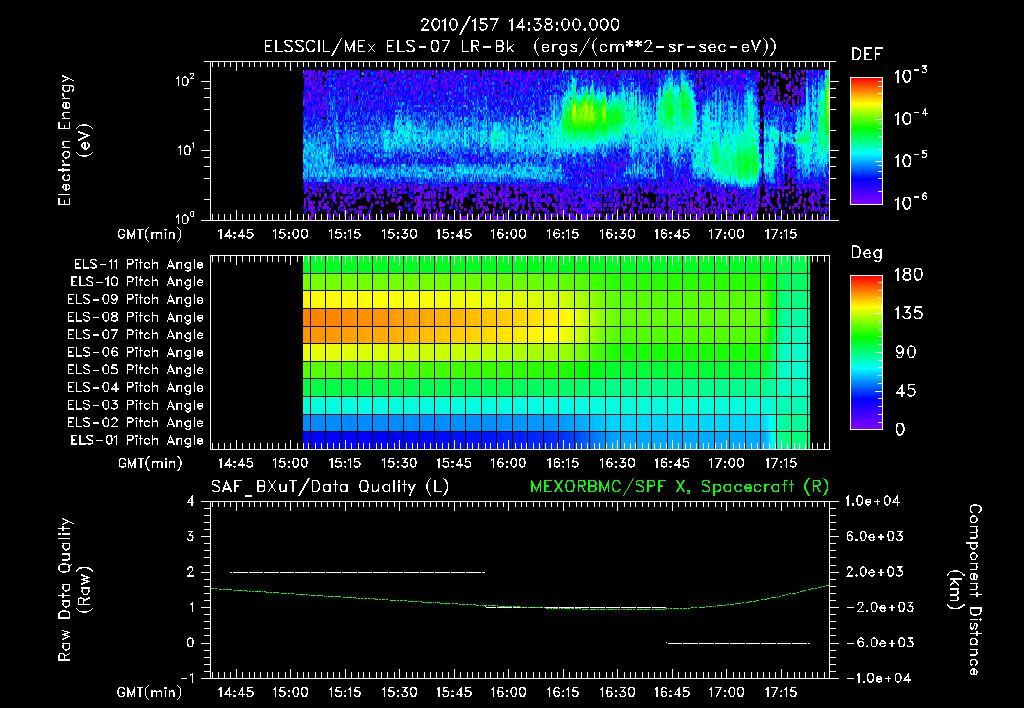This screenshot has width=1024, height=708.
Task: Click the ELS-05 Pitch Angle row label
Action: [135, 370]
